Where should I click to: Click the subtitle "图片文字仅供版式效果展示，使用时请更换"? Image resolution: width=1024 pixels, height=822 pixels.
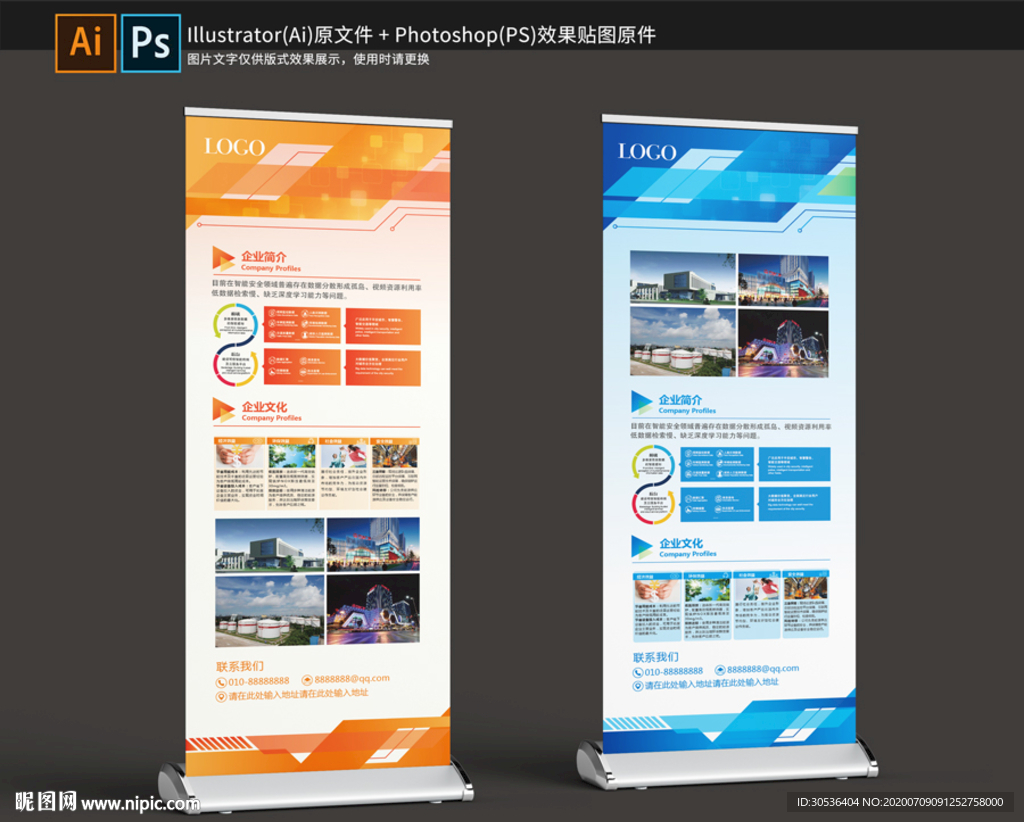coord(308,59)
